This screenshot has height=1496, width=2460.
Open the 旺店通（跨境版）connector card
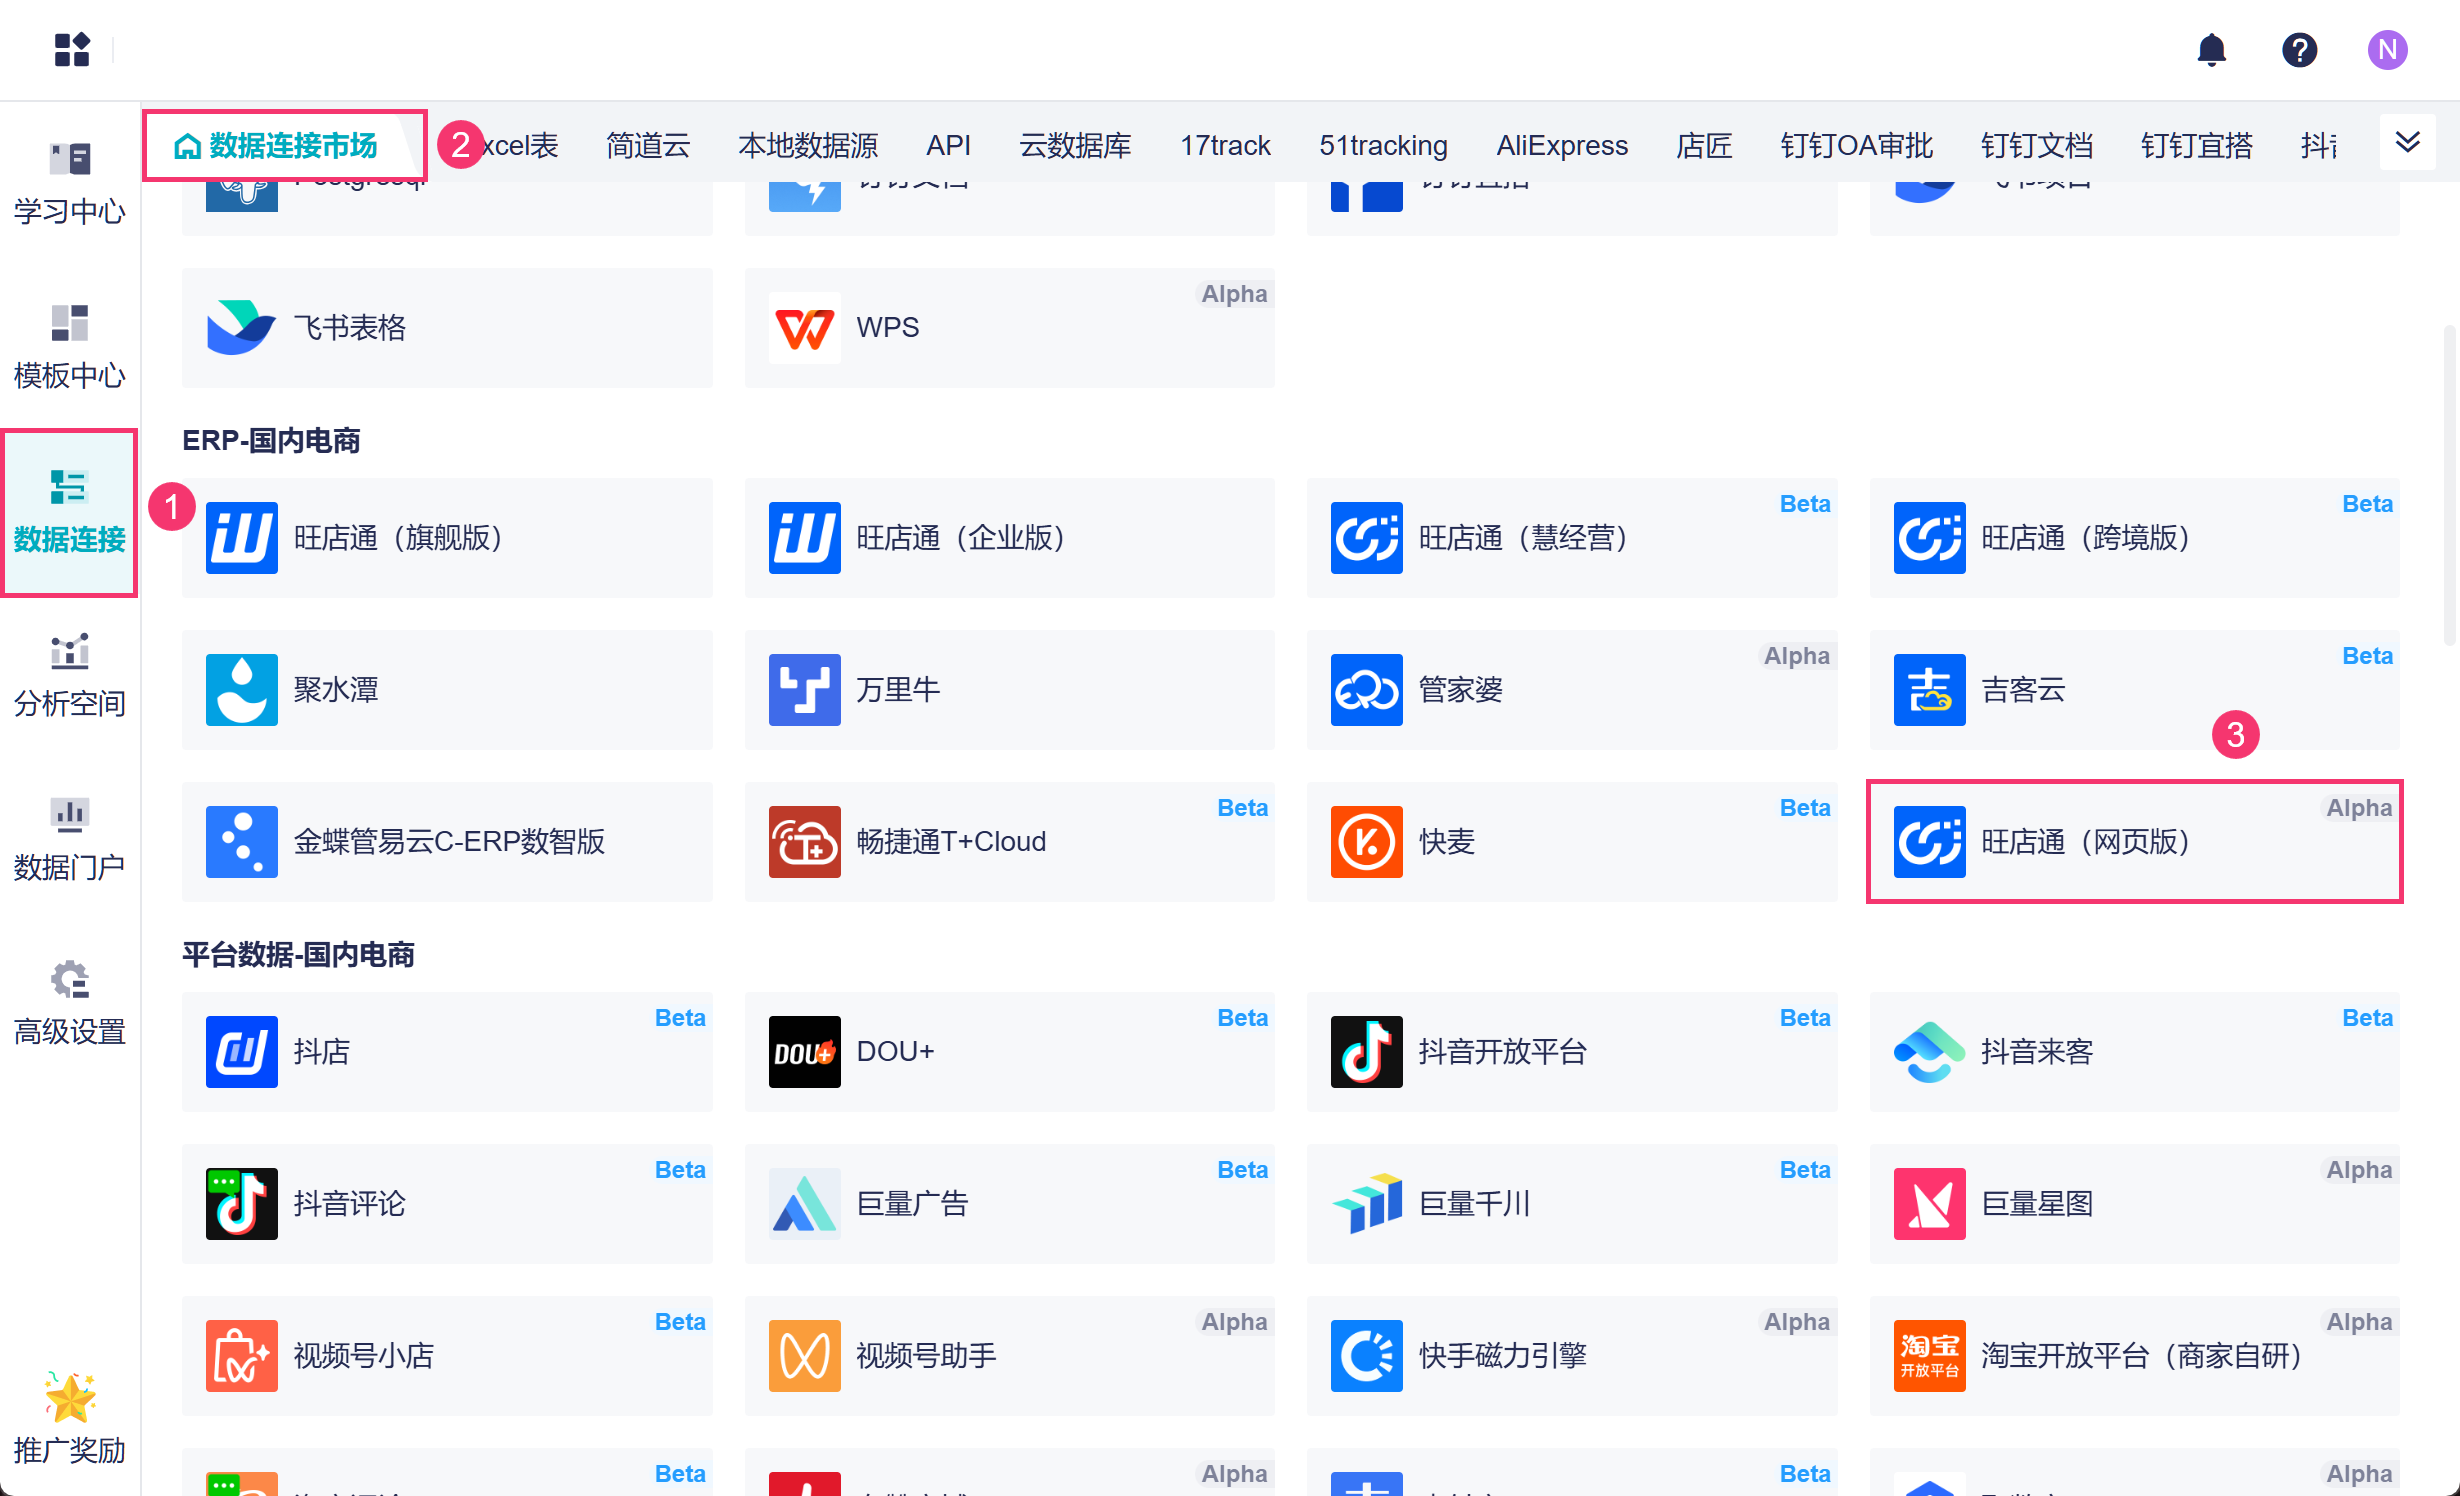[x=2134, y=538]
